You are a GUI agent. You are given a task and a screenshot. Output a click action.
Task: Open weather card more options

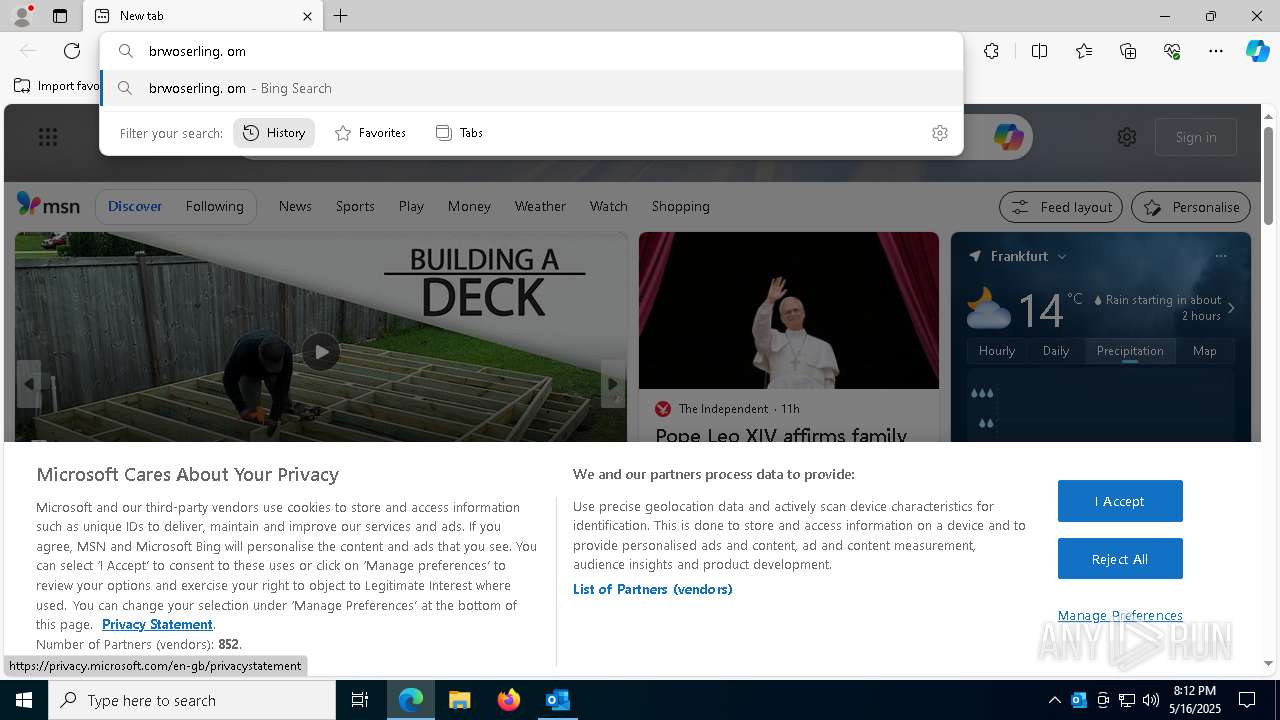[x=1221, y=256]
